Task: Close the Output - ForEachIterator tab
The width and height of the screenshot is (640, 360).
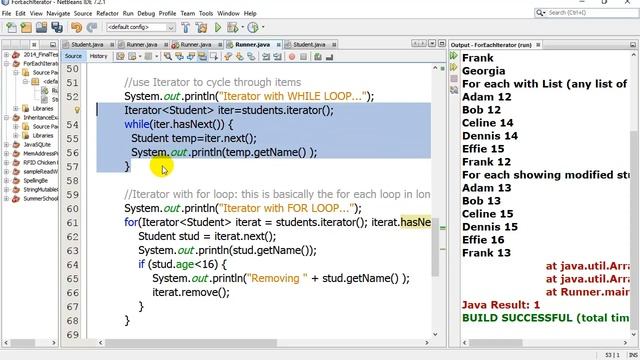Action: 538,44
